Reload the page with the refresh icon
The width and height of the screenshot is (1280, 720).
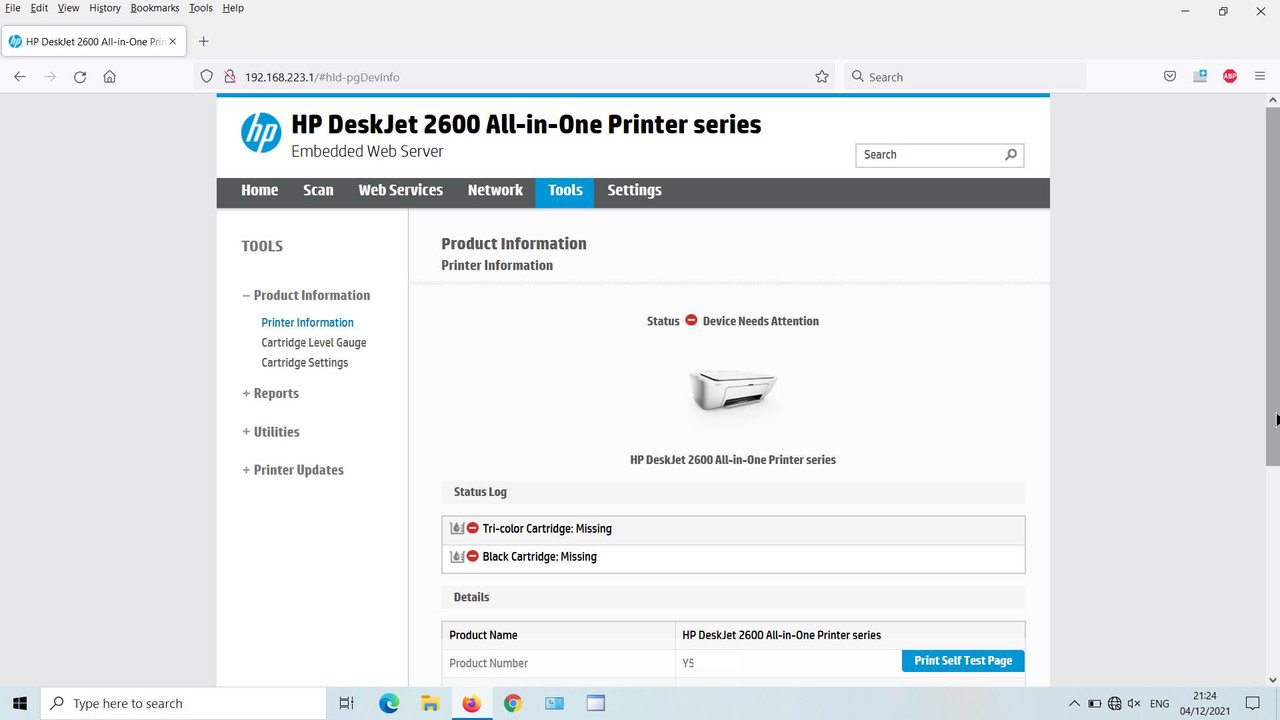80,77
